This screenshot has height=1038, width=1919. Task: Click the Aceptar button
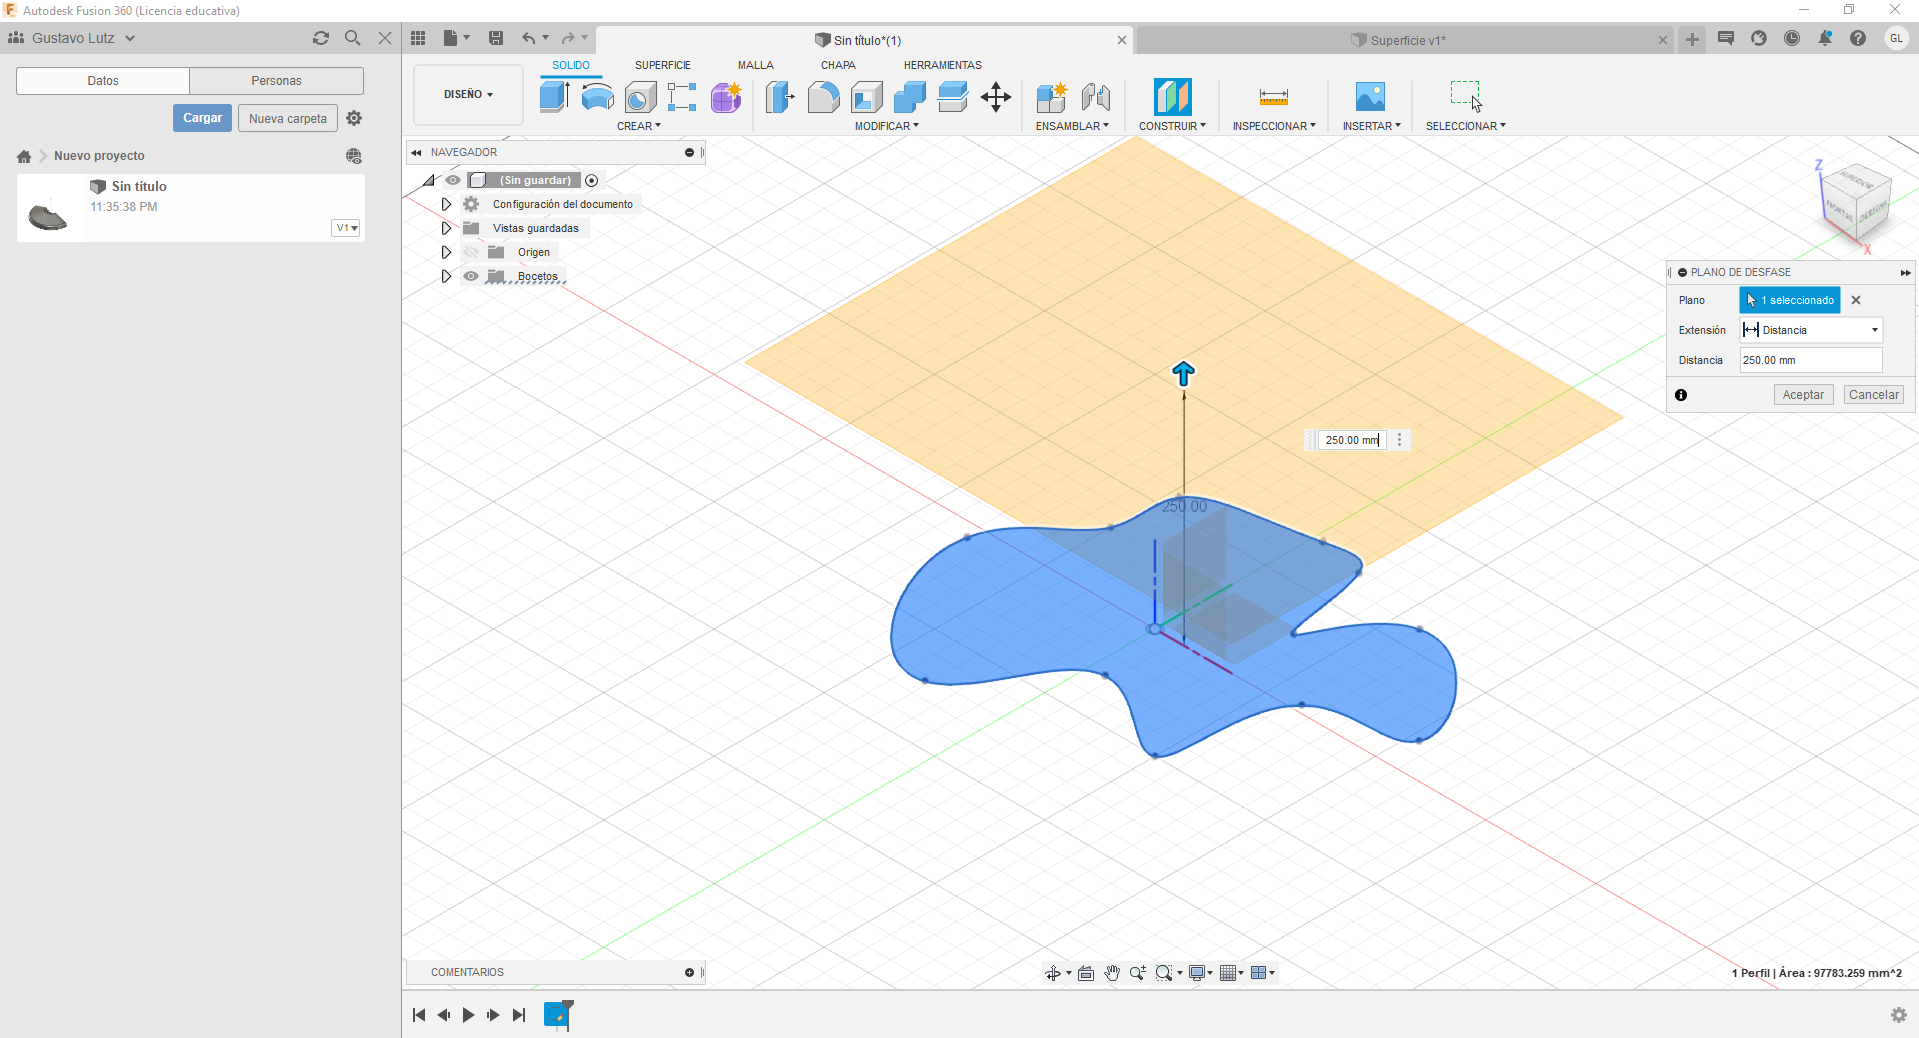point(1803,395)
